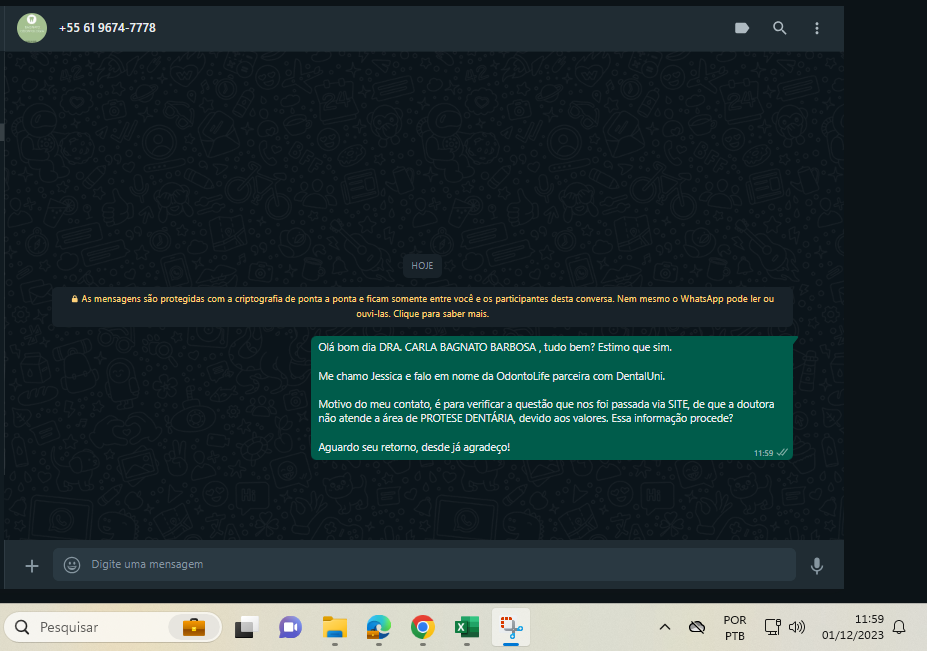The width and height of the screenshot is (927, 651).
Task: Open the chat options three-dot menu
Action: [x=817, y=28]
